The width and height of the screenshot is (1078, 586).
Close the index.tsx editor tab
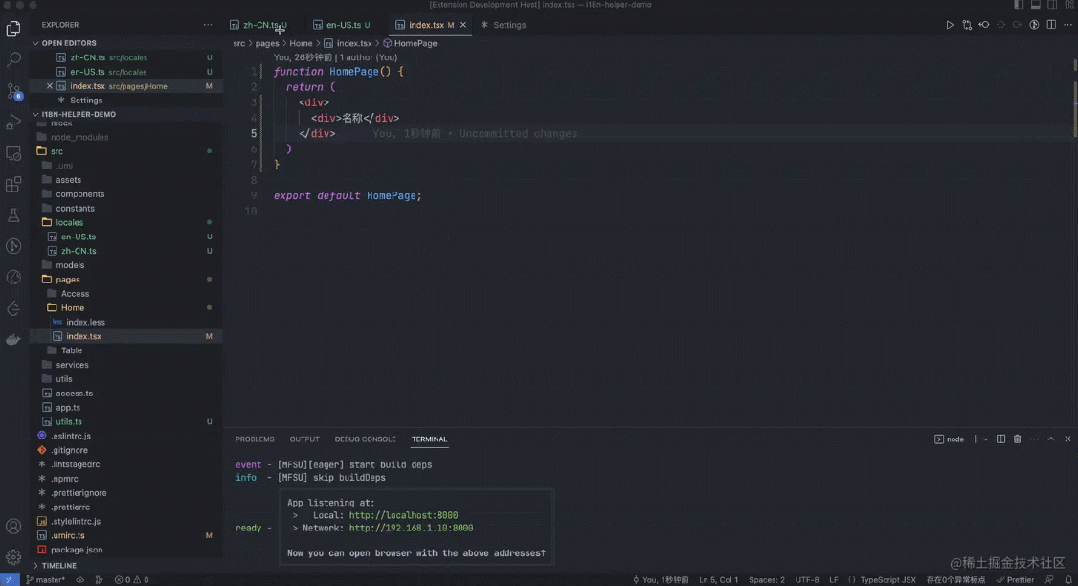(x=463, y=25)
